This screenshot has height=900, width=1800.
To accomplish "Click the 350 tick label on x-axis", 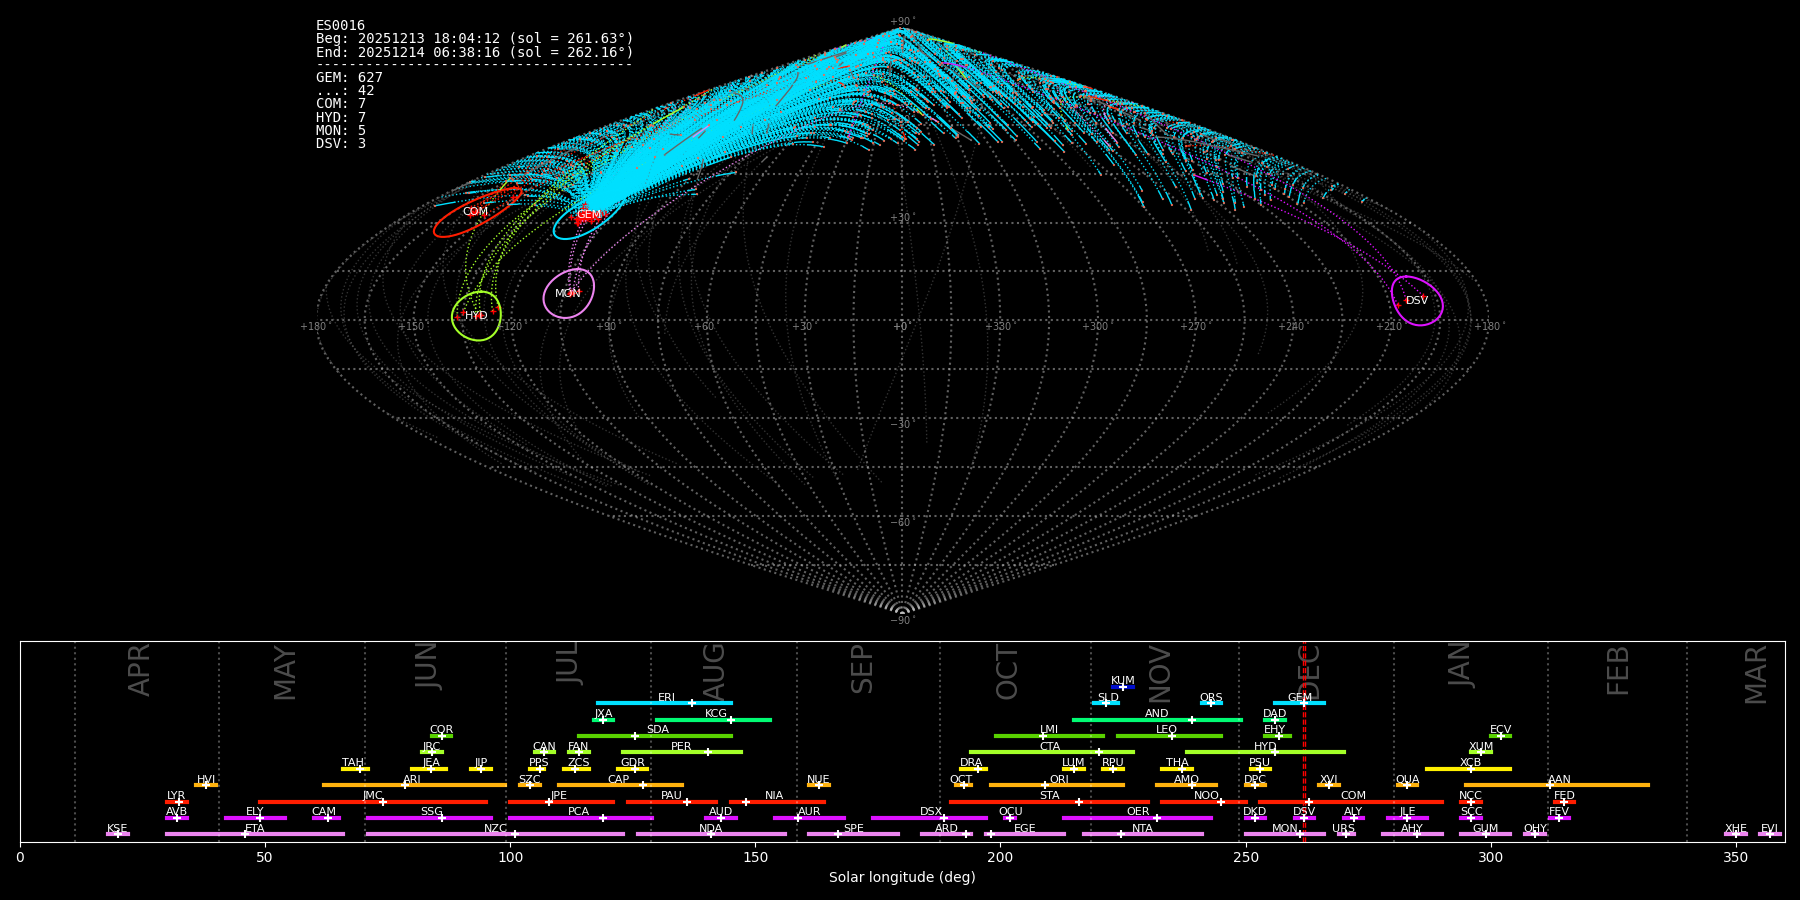I will click(x=1736, y=858).
